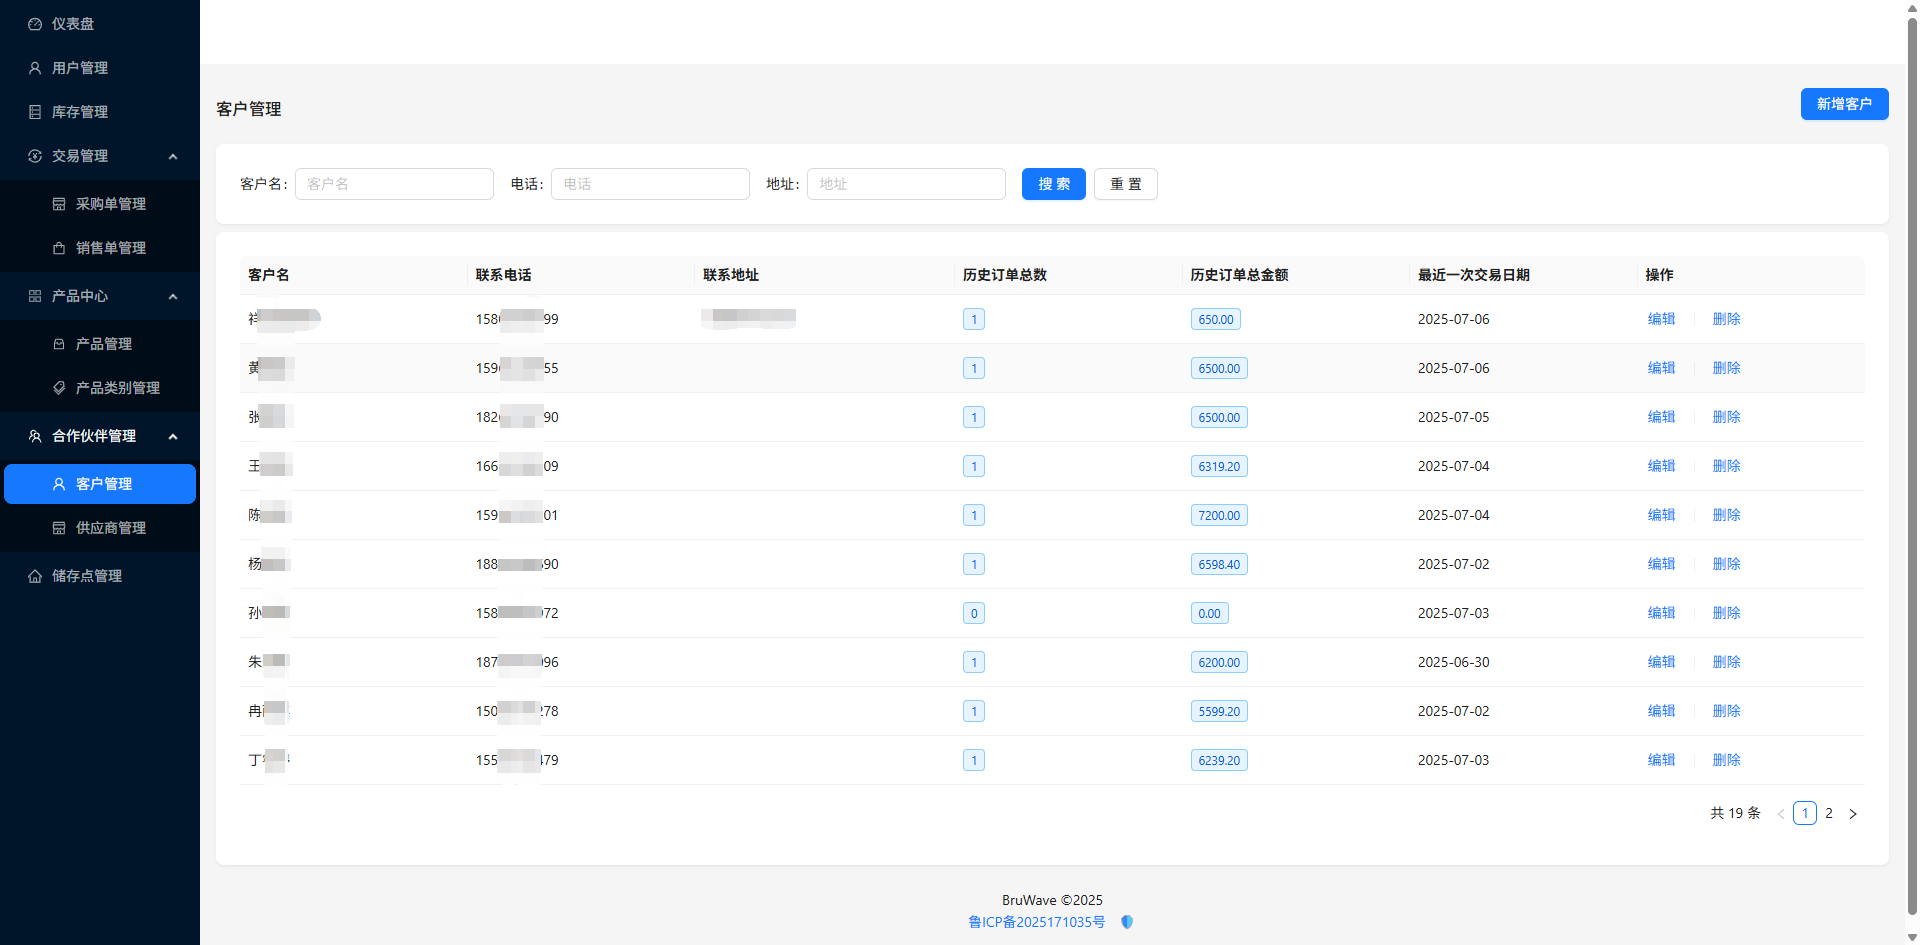Image resolution: width=1920 pixels, height=945 pixels.
Task: Reset filters with the 重置 button
Action: [x=1125, y=184]
